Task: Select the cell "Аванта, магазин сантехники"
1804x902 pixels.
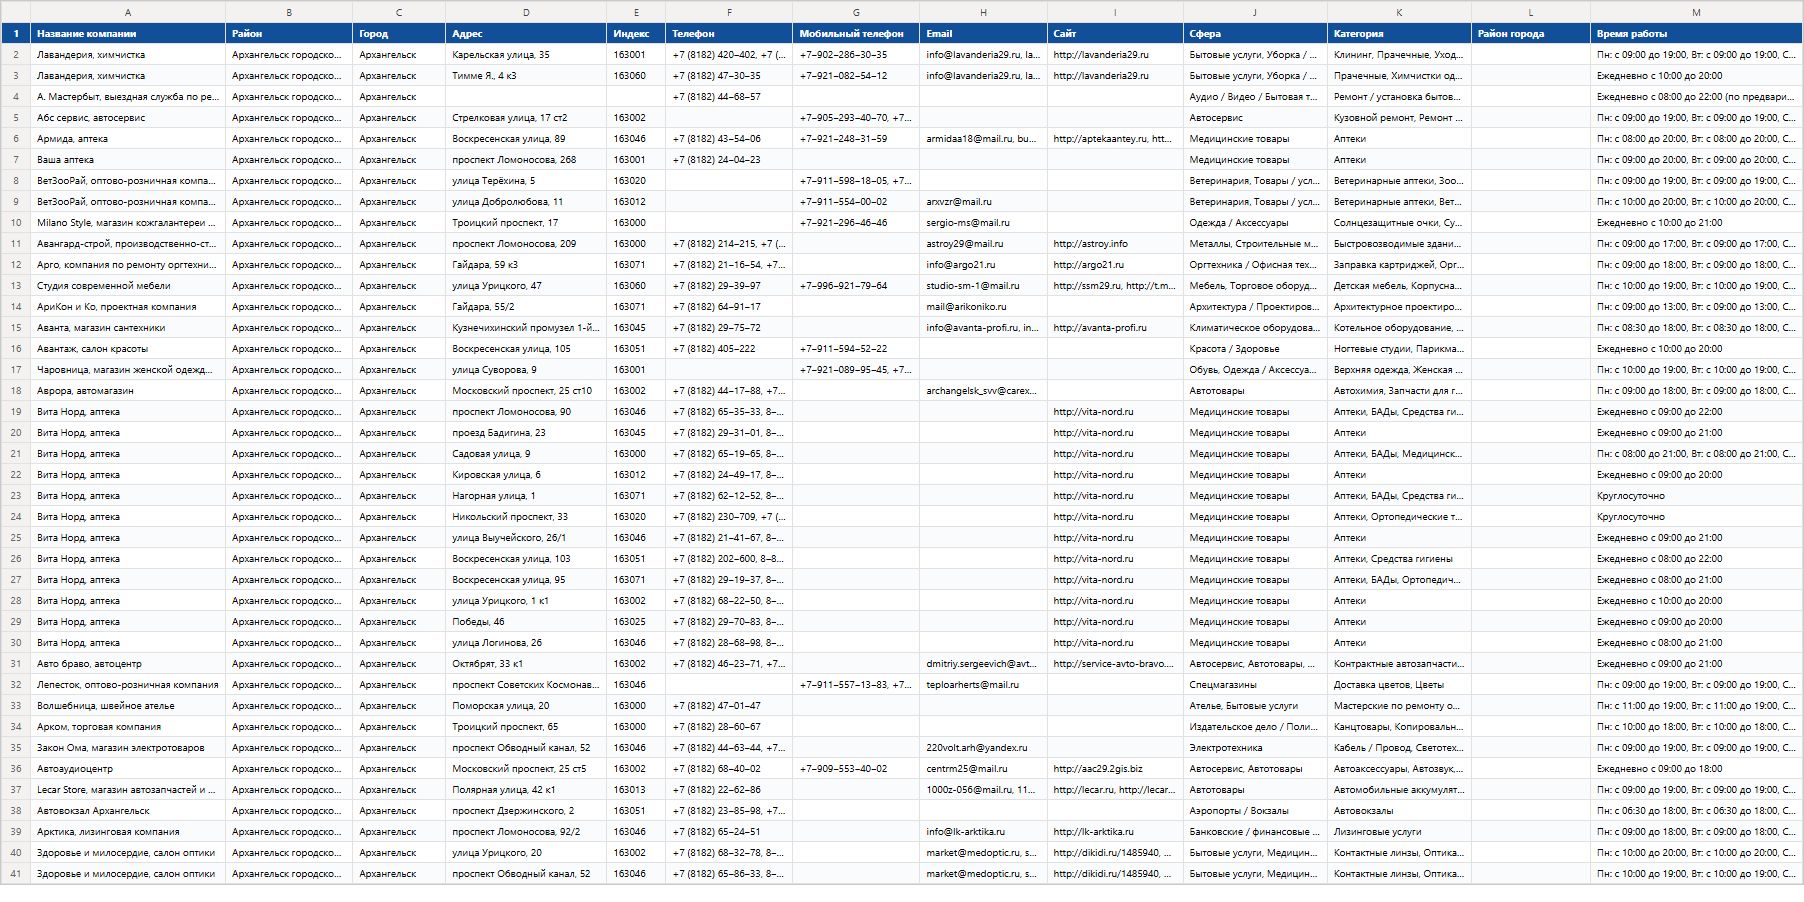Action: pos(128,328)
